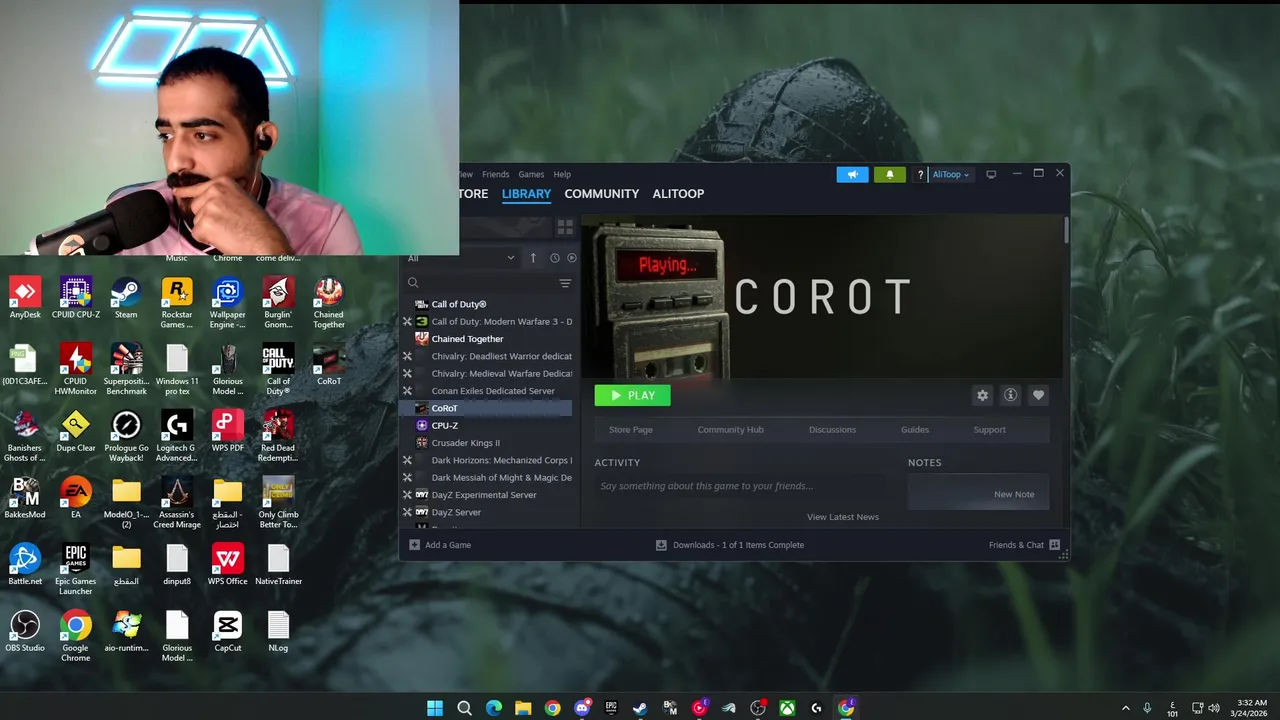Switch Steam to Big Picture mode icon
Viewport: 1280px width, 720px height.
[x=991, y=174]
